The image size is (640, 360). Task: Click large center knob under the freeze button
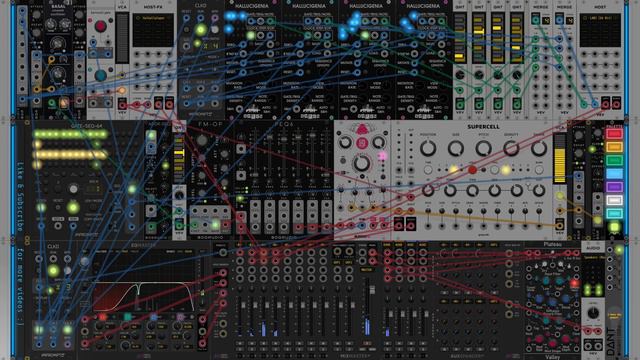click(362, 164)
